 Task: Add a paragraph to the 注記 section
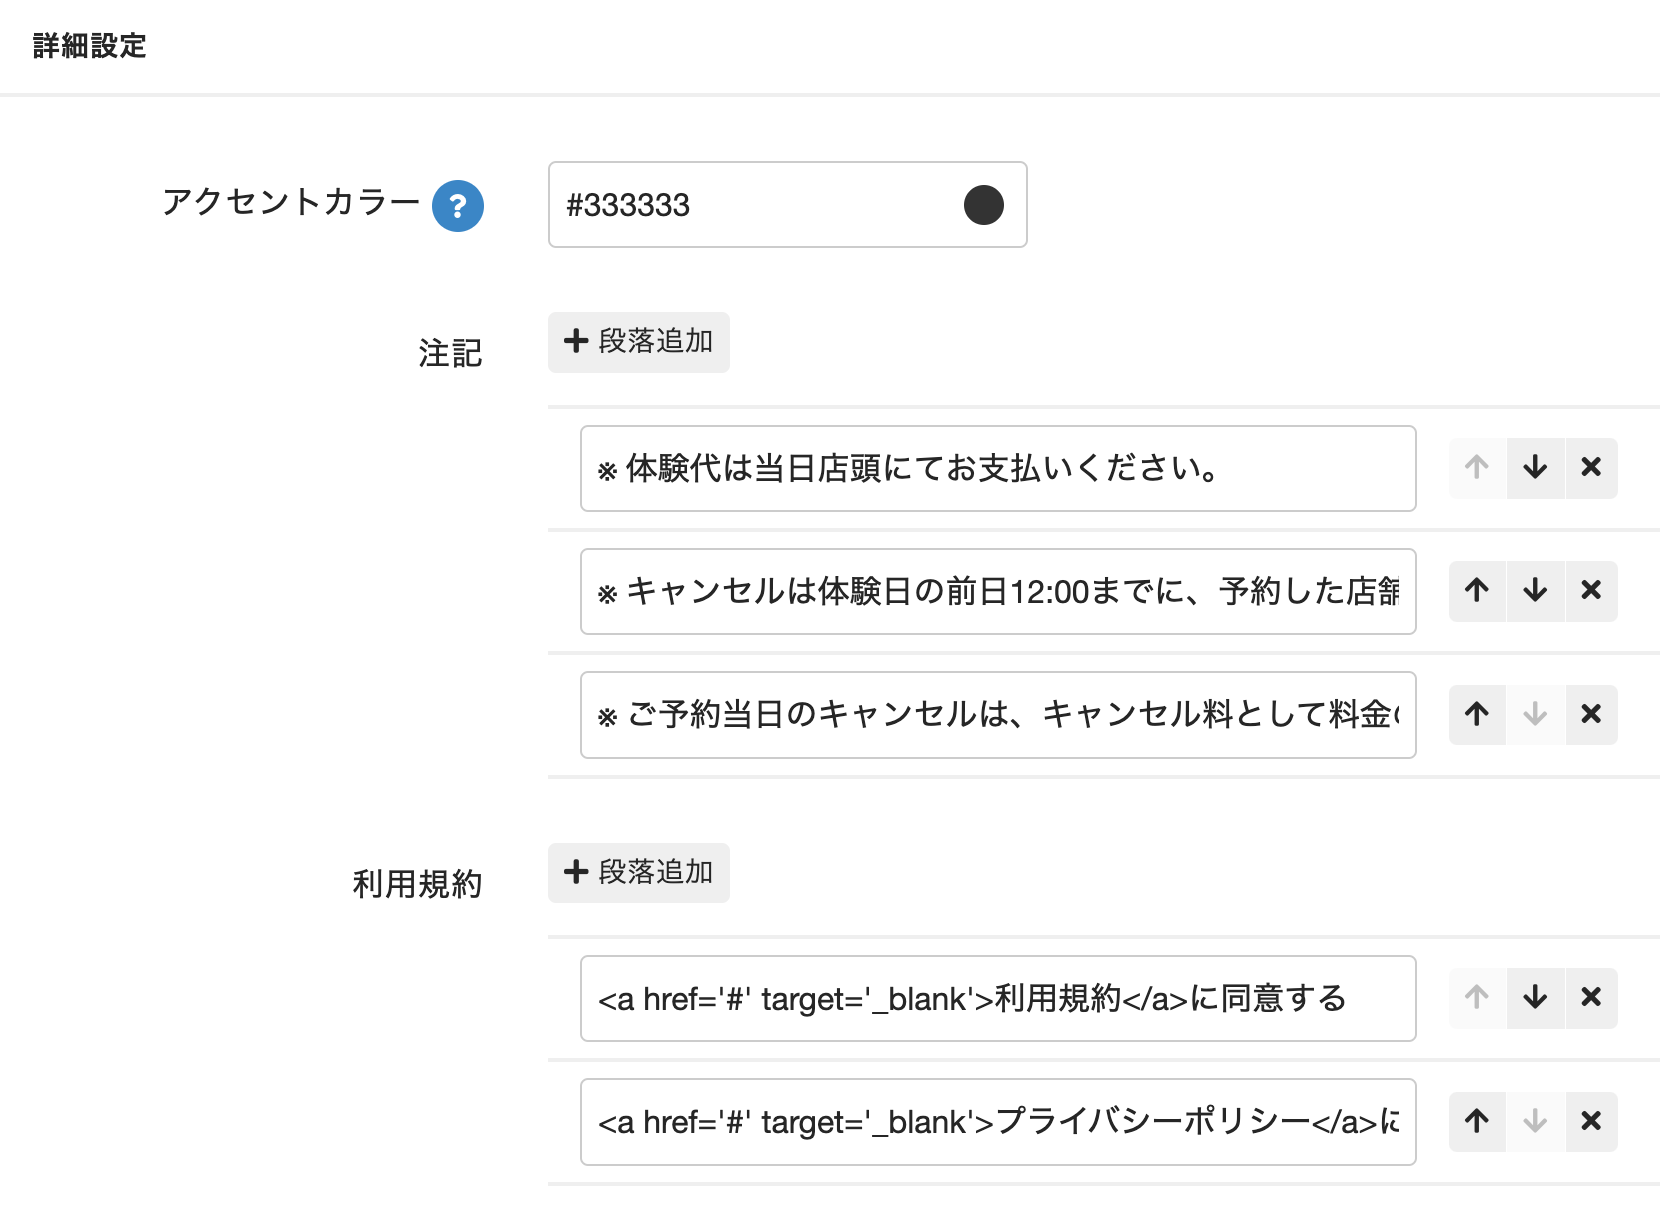[x=639, y=342]
